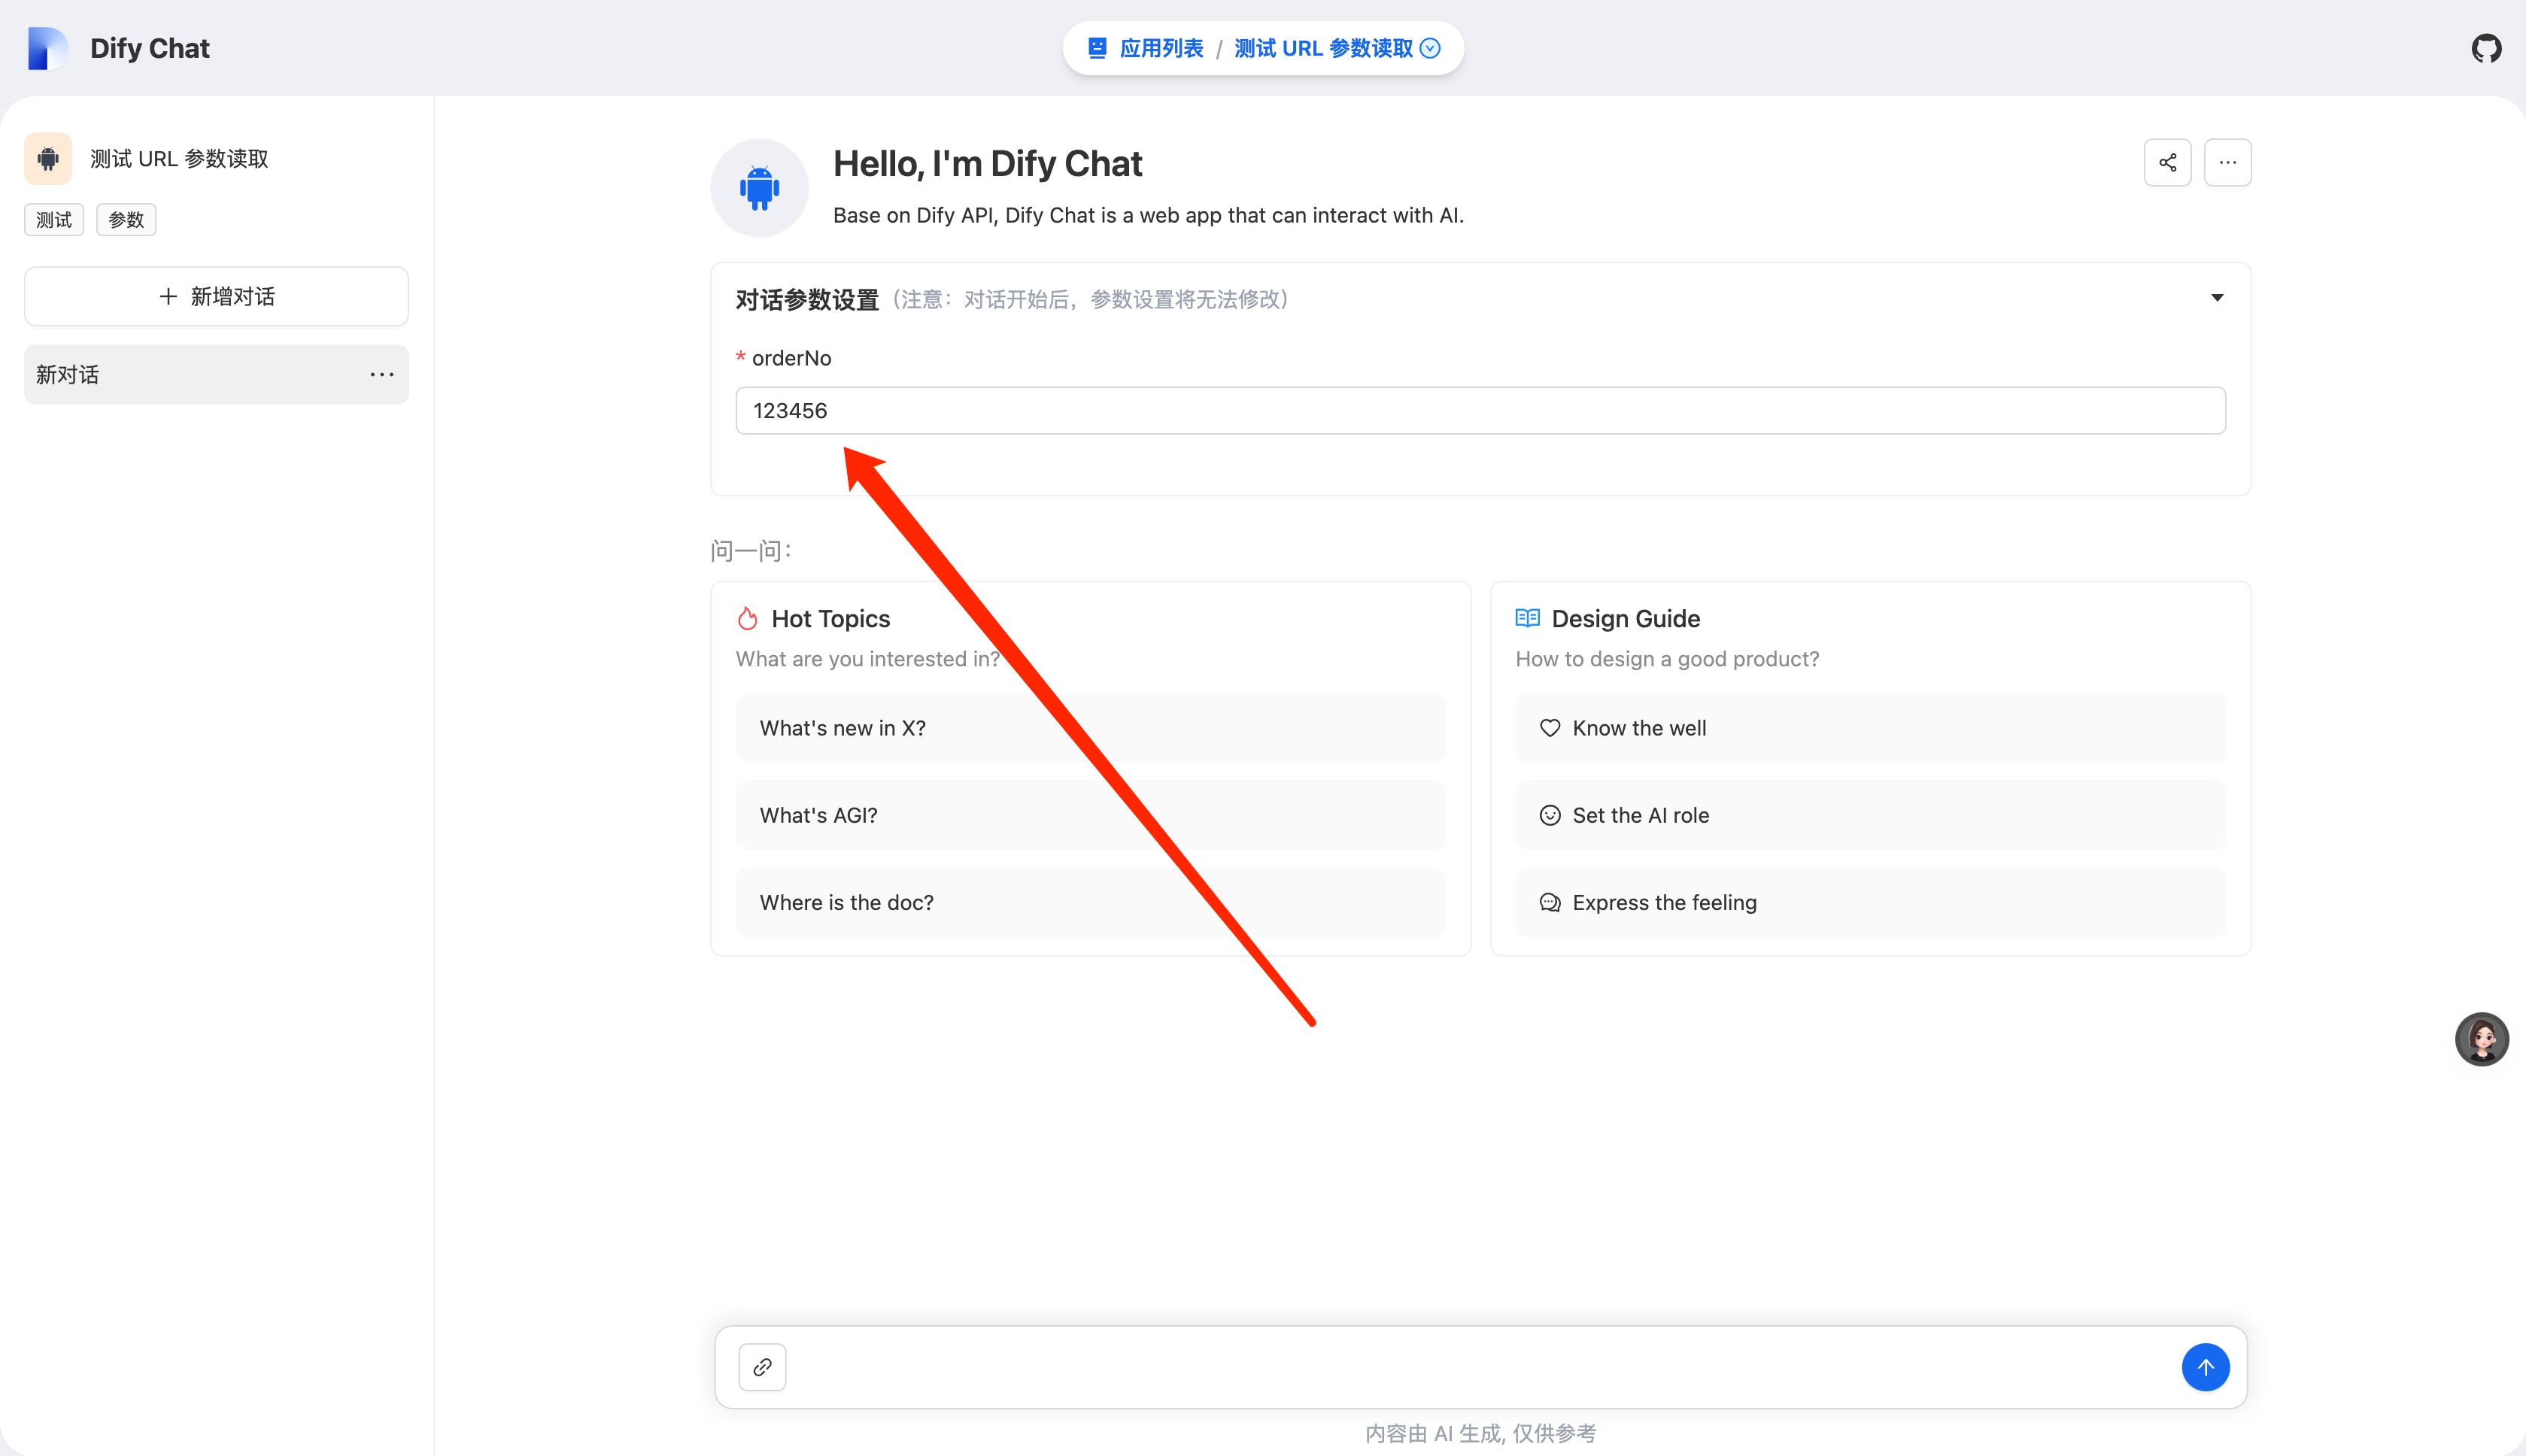
Task: Choose "What's AGI?" suggestion
Action: (x=1090, y=815)
